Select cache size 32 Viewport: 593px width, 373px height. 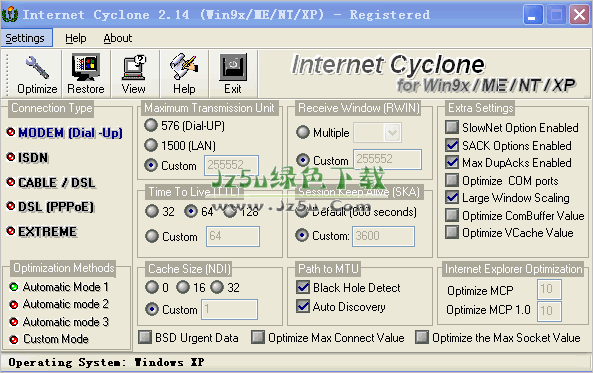217,287
